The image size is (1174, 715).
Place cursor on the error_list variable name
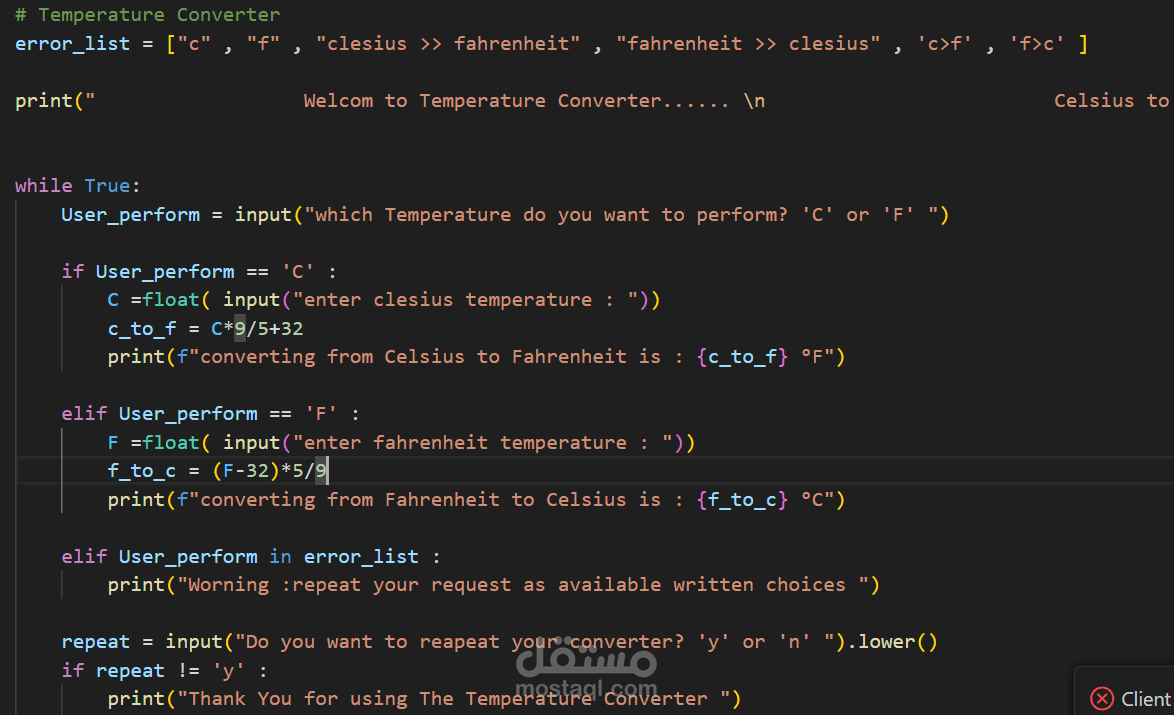(x=71, y=43)
